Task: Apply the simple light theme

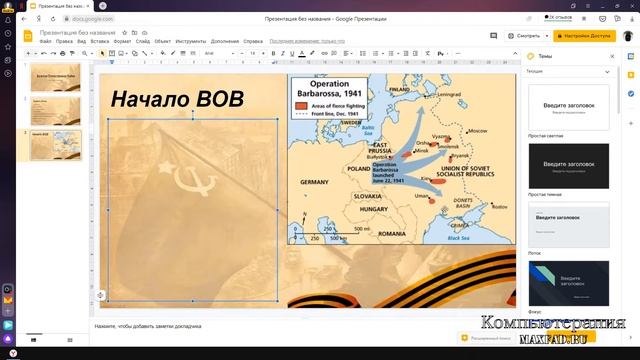Action: tap(569, 108)
